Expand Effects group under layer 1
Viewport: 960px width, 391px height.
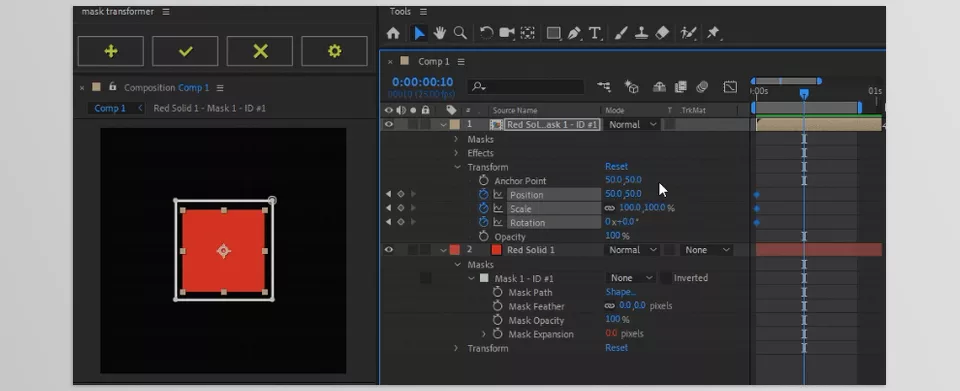pos(456,153)
